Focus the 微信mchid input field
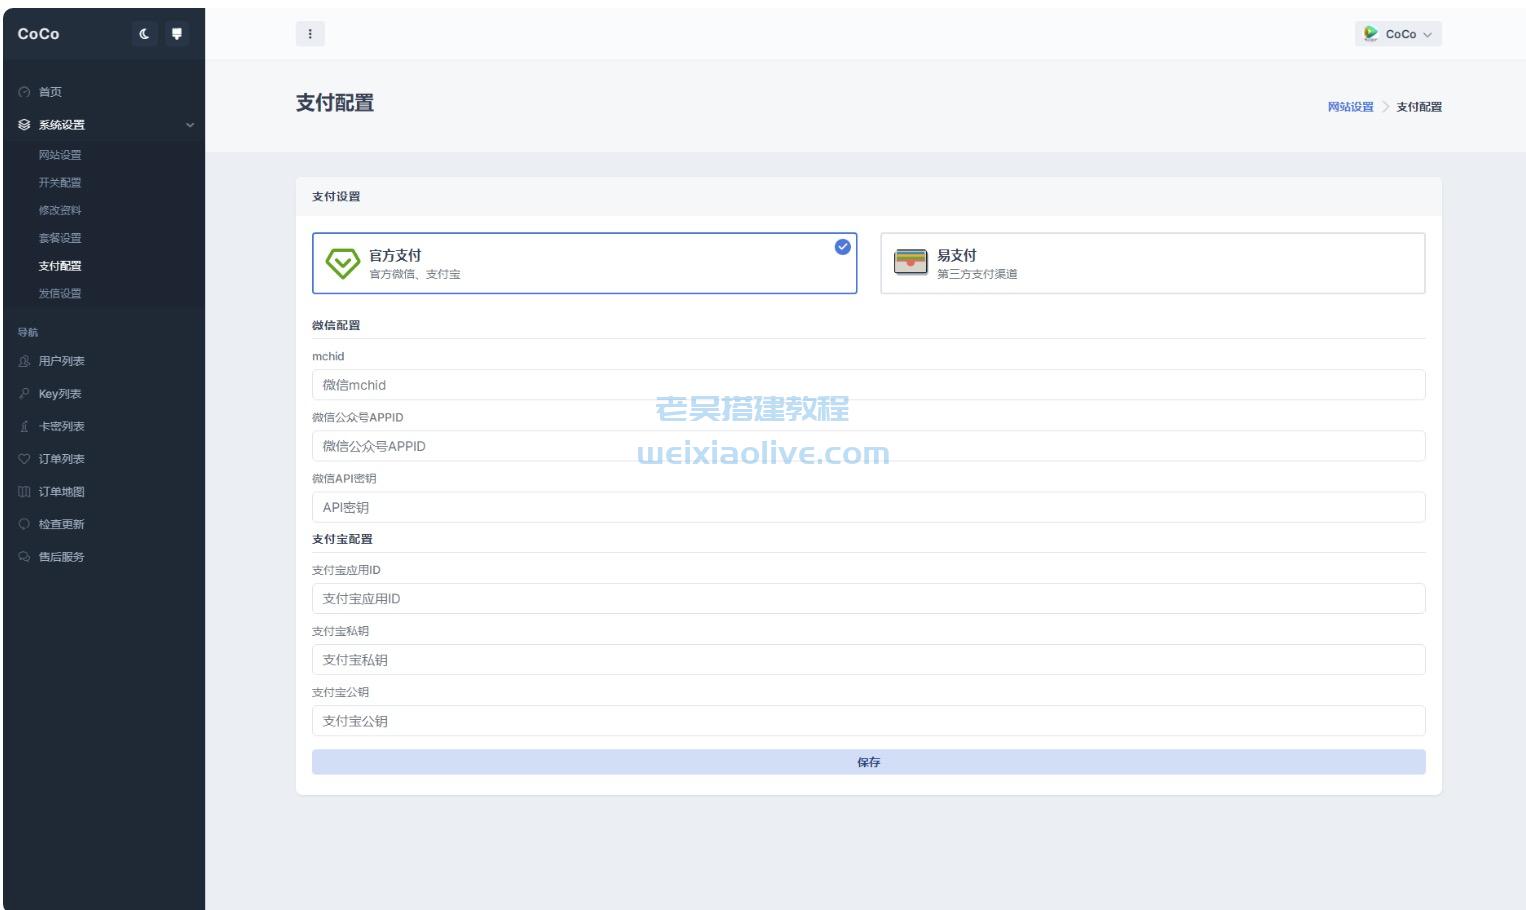This screenshot has width=1526, height=910. pos(868,385)
